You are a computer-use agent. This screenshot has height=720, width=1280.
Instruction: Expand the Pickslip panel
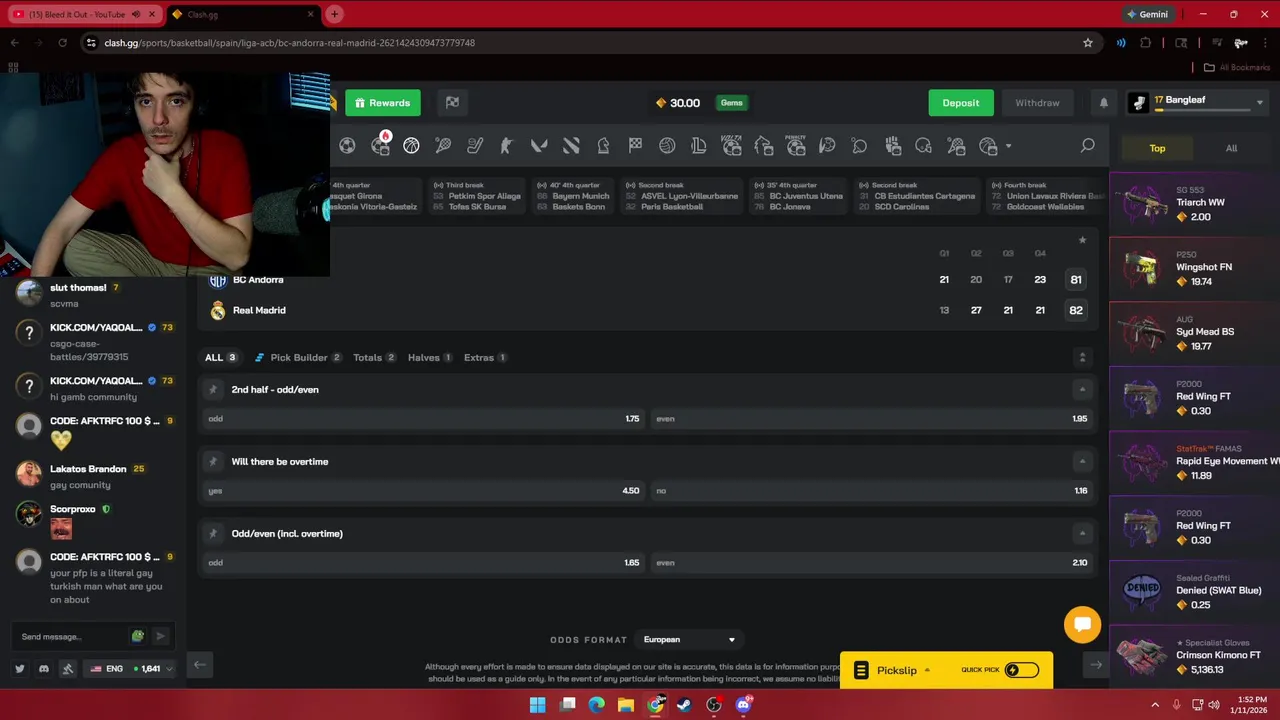pos(896,670)
